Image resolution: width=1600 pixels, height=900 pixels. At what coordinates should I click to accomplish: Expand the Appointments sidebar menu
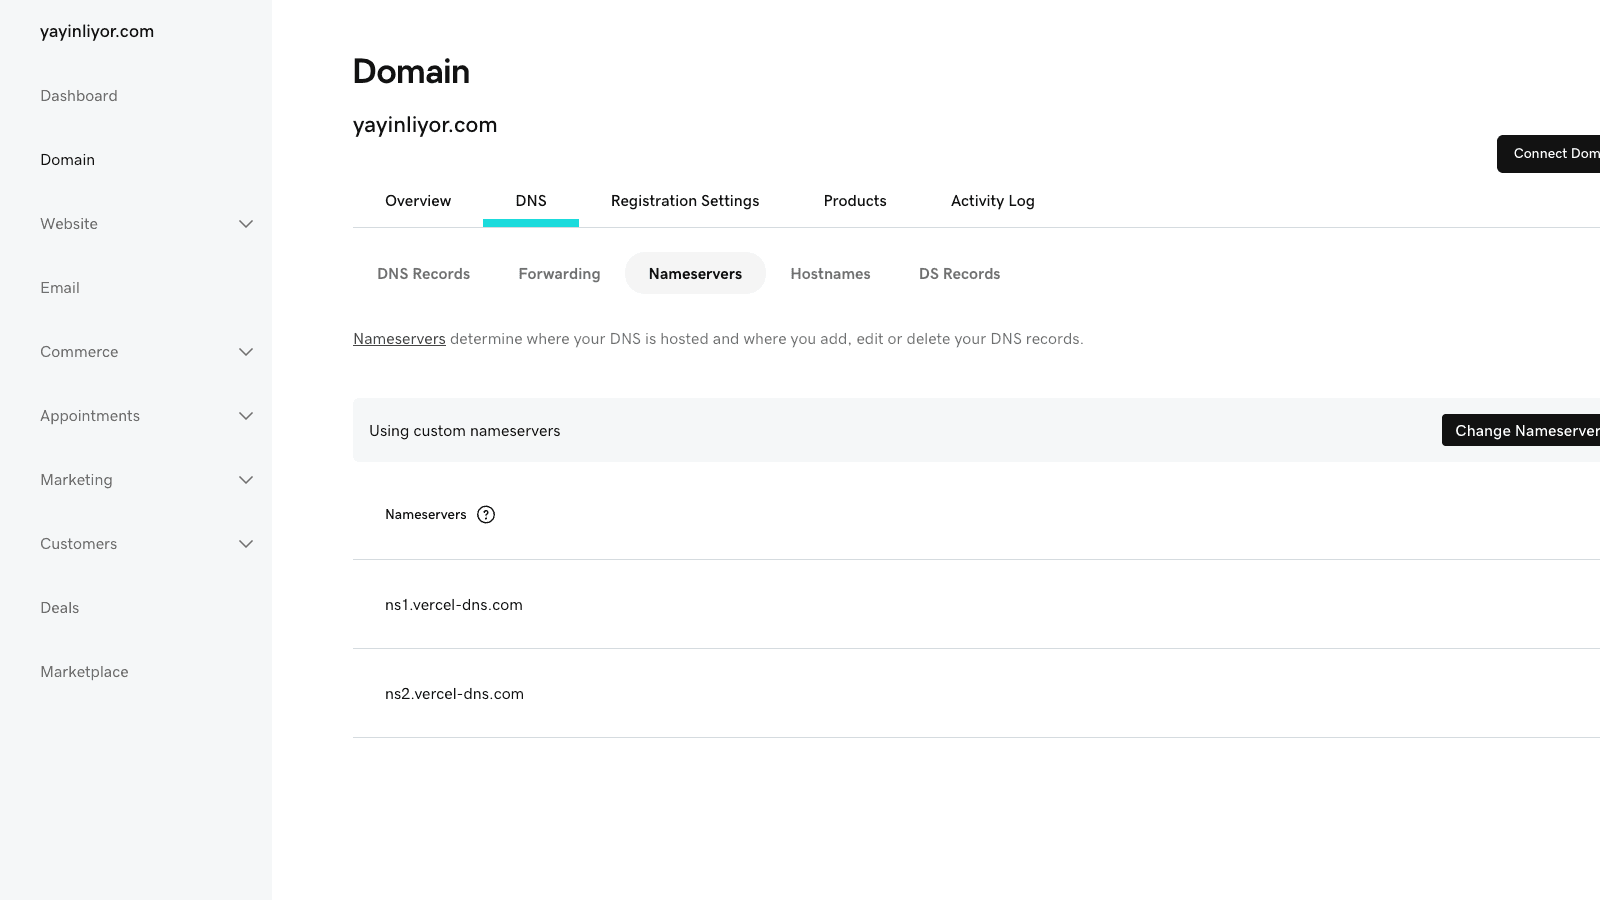(x=245, y=416)
